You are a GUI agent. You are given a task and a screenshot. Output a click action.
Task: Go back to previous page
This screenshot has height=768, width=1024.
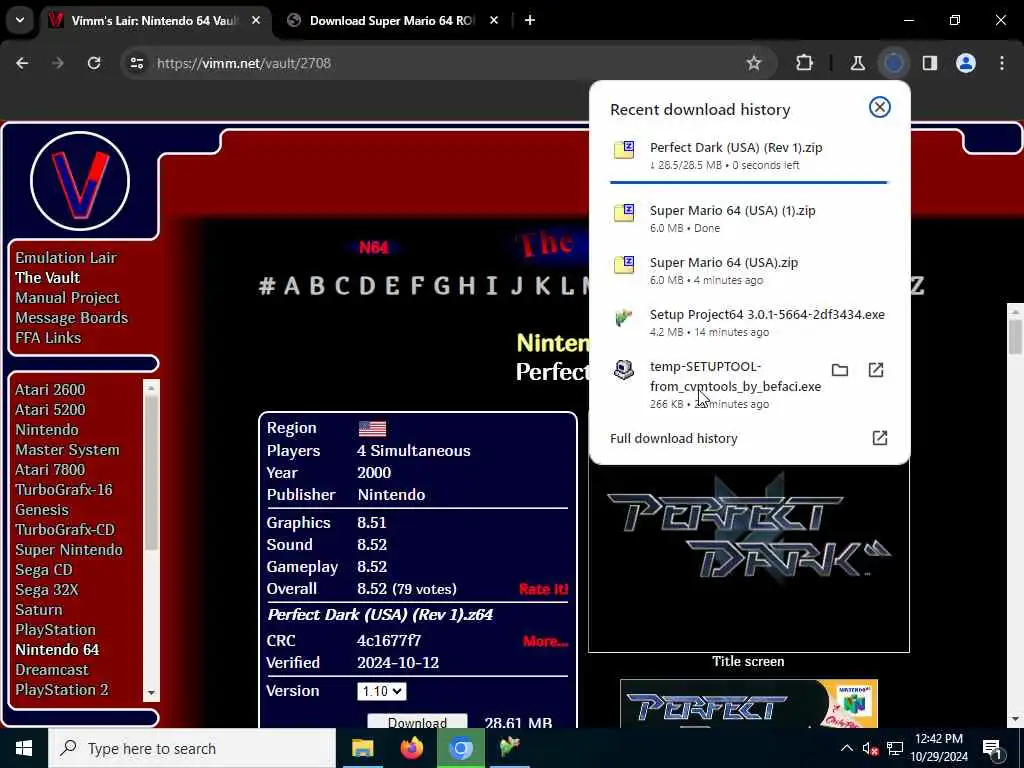(22, 63)
